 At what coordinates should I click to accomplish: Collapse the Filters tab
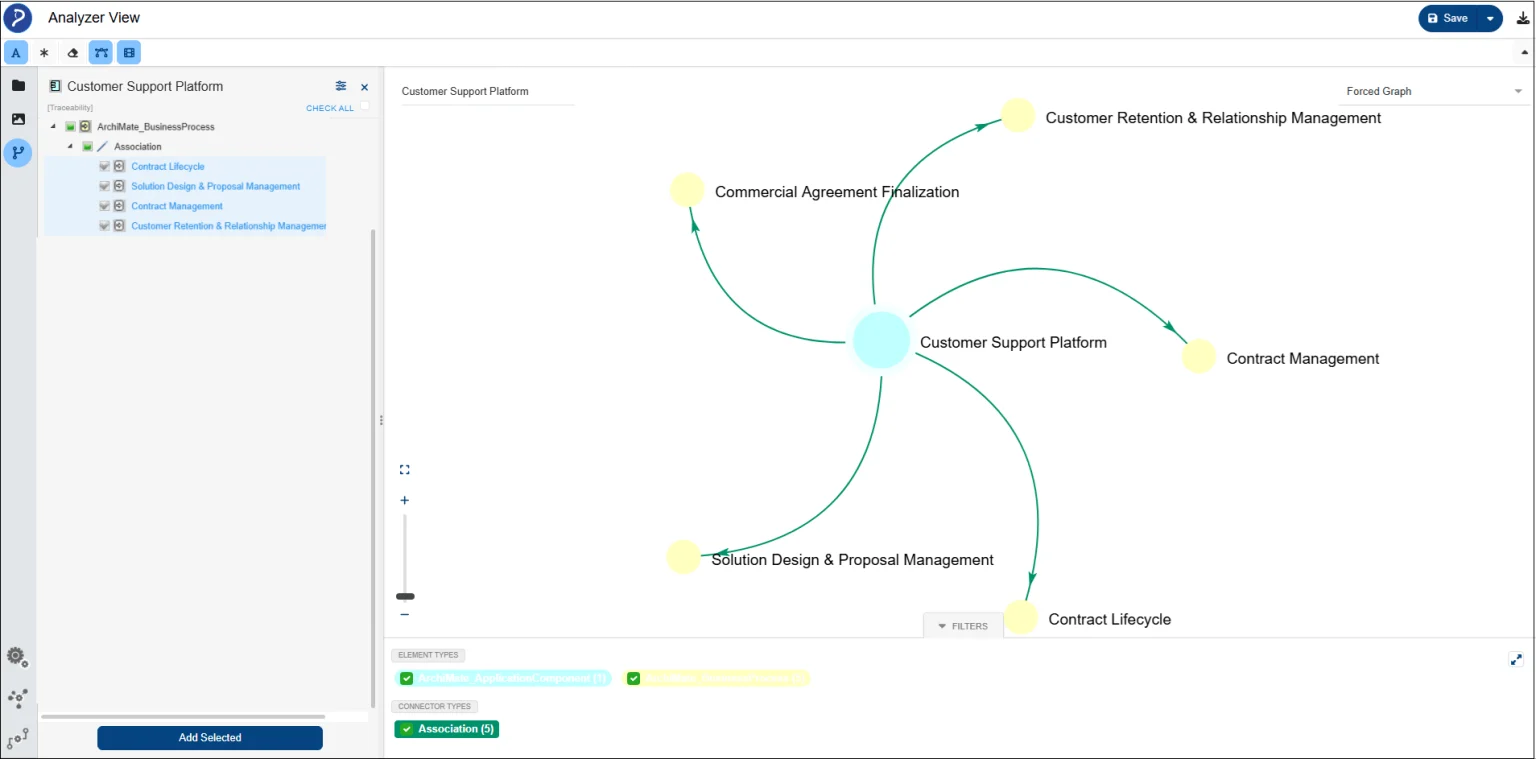click(962, 626)
